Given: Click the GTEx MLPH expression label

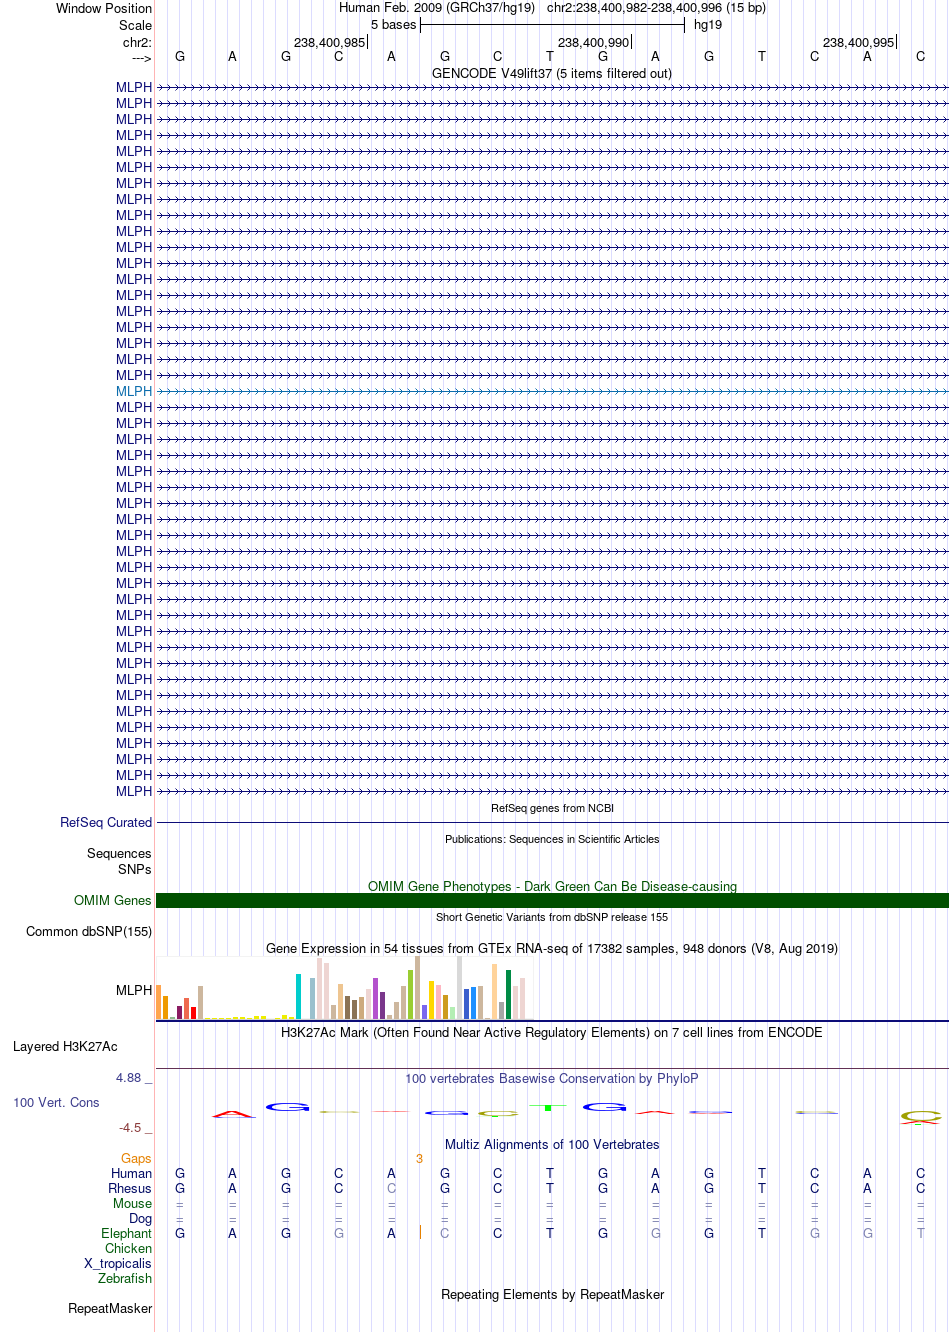Looking at the screenshot, I should (x=134, y=990).
